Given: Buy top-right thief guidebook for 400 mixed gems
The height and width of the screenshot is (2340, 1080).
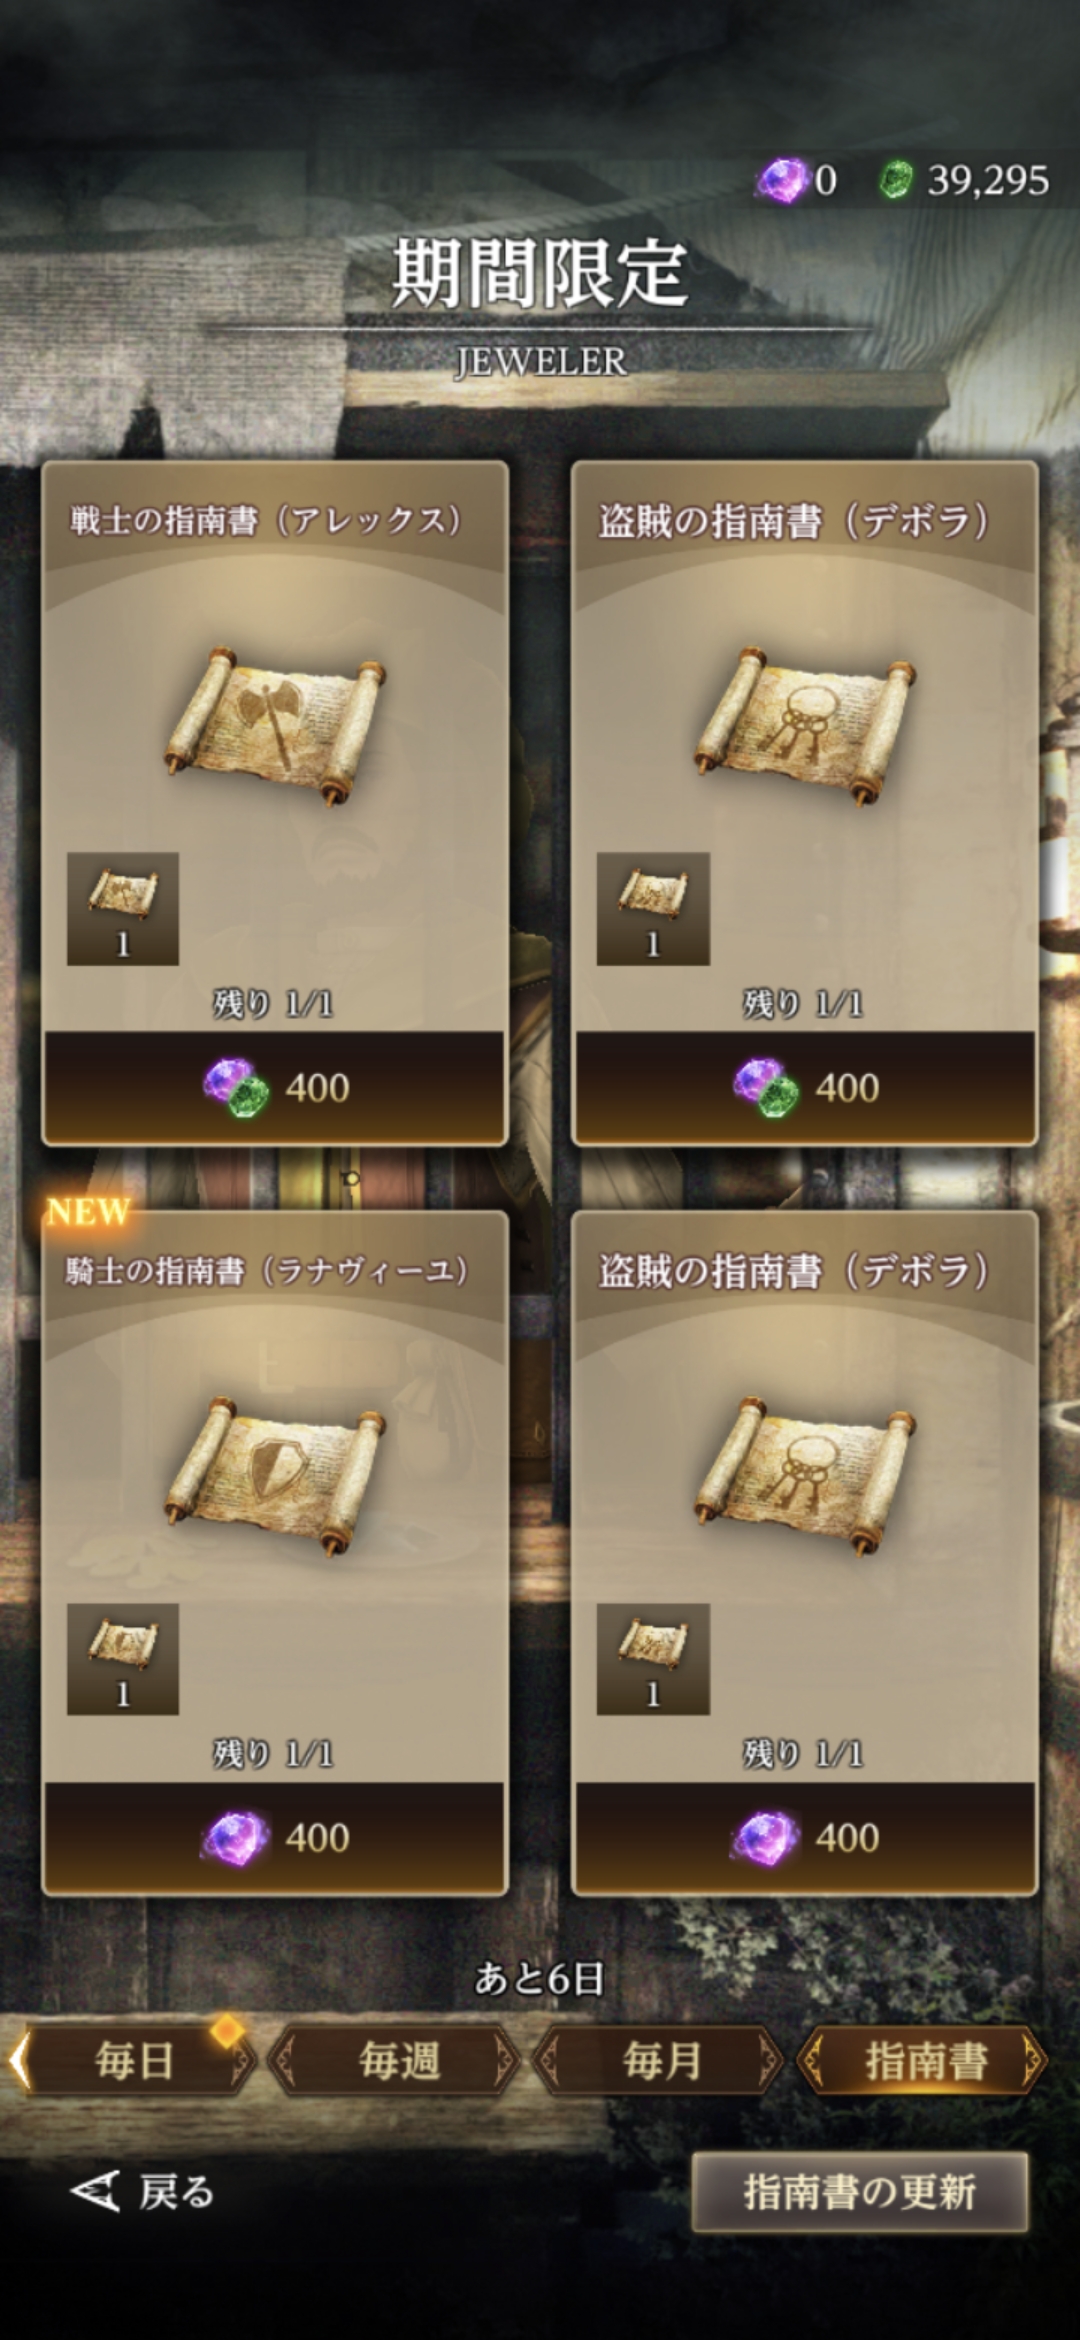Looking at the screenshot, I should point(805,1087).
